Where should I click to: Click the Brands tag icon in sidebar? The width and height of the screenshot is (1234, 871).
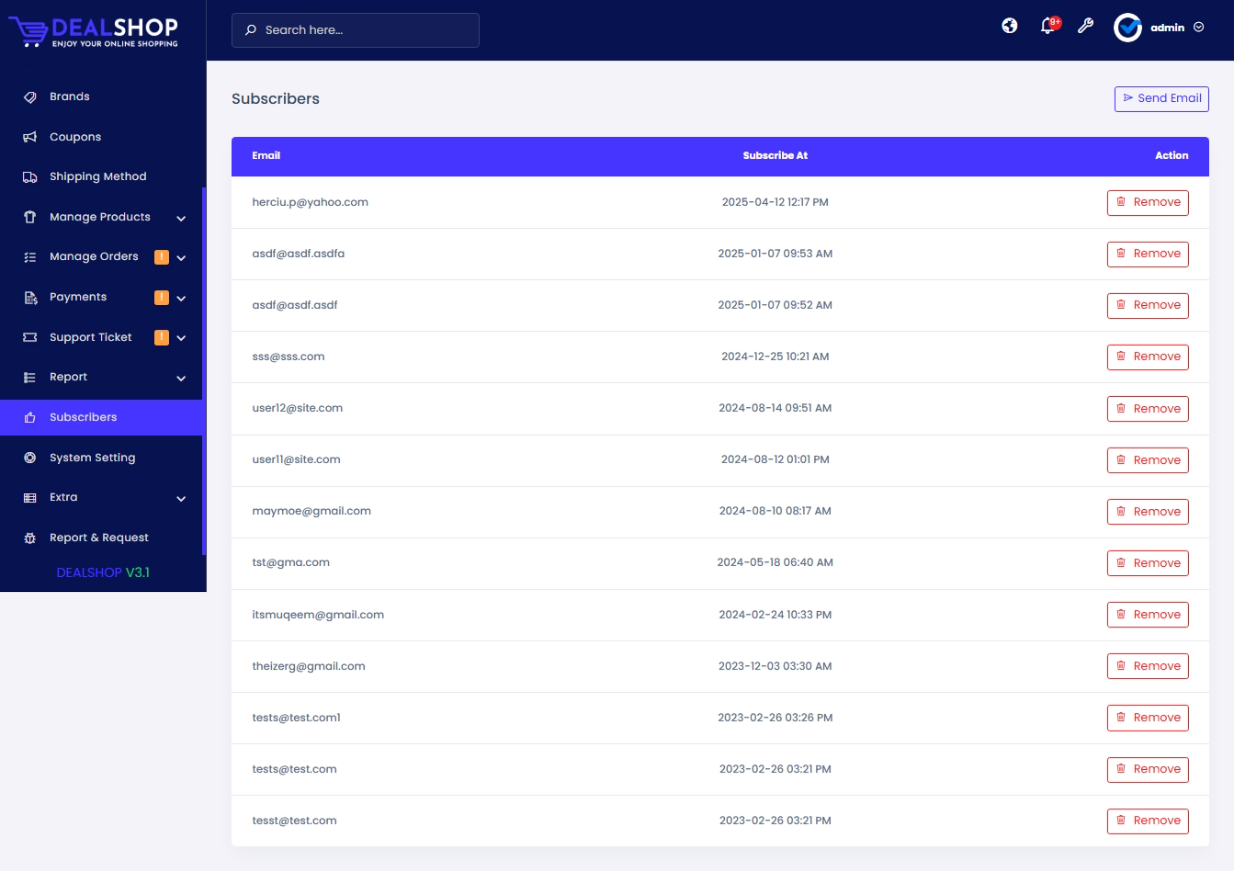pyautogui.click(x=30, y=97)
